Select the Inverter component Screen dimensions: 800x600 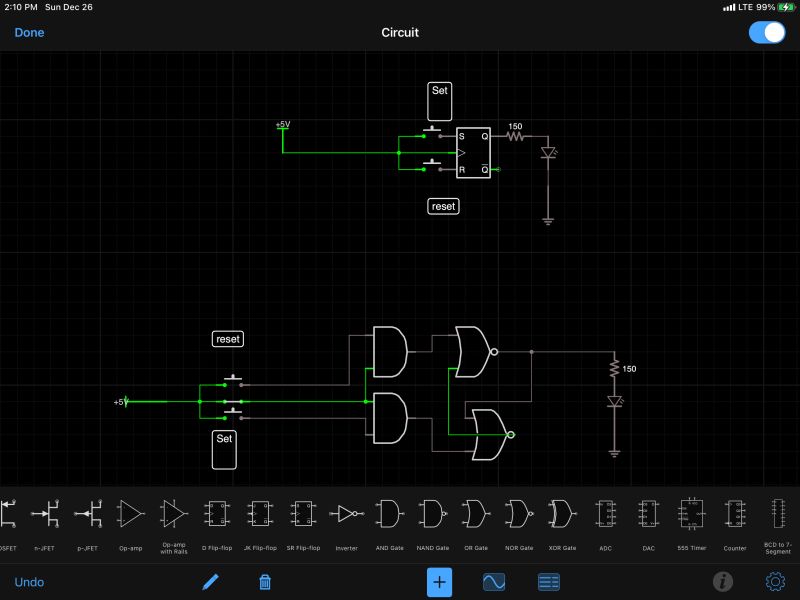(x=345, y=518)
